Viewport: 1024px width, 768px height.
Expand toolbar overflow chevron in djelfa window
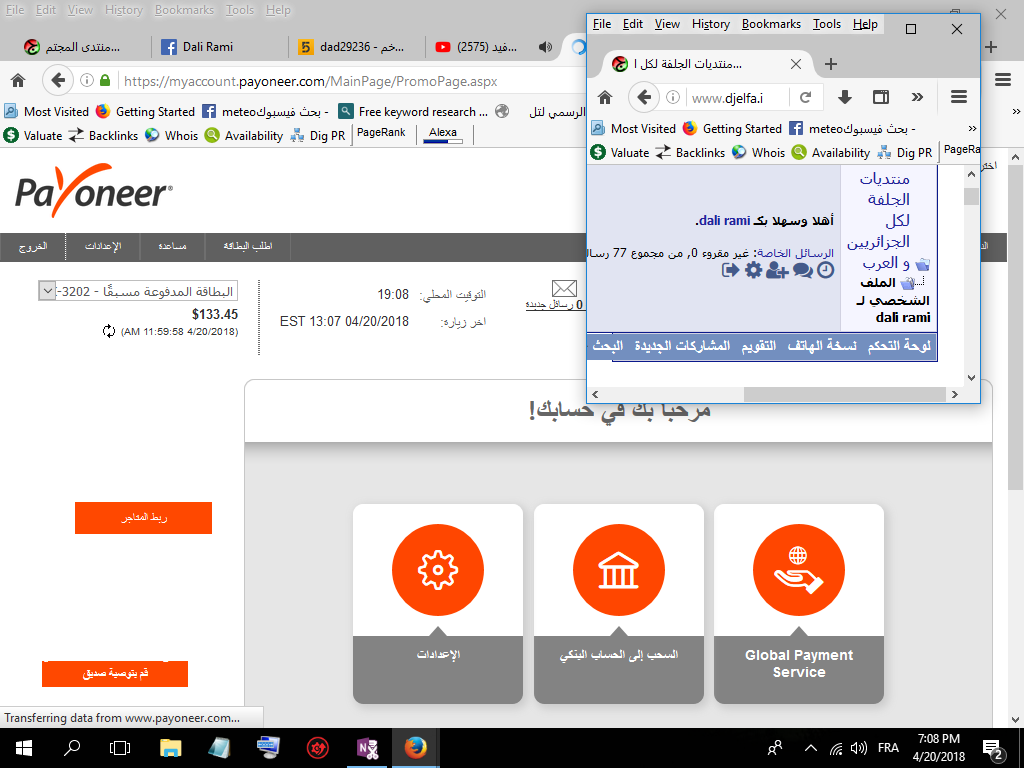pos(918,97)
